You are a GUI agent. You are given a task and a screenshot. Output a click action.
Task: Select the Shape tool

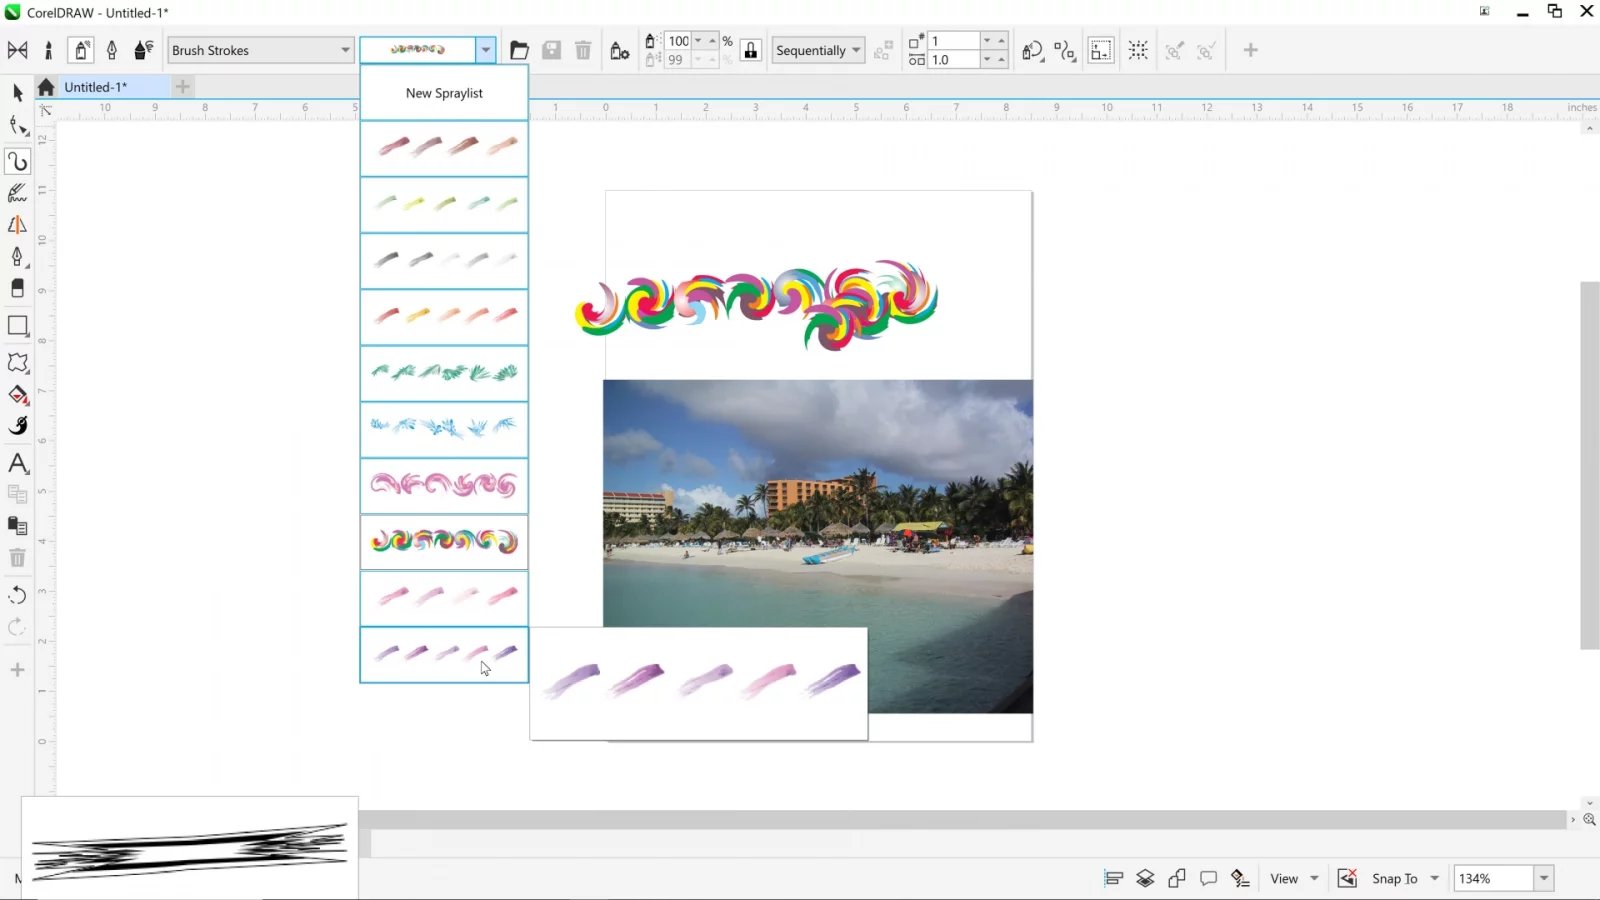tap(17, 125)
